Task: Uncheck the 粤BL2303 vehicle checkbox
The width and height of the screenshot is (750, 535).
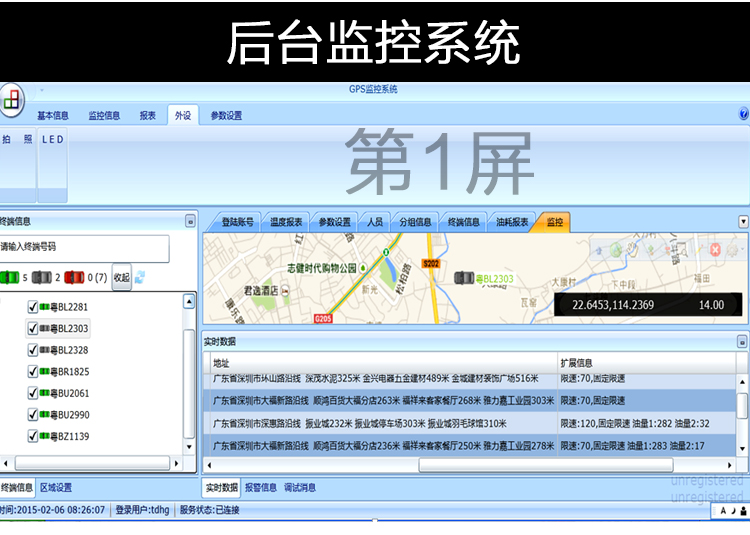Action: coord(33,328)
